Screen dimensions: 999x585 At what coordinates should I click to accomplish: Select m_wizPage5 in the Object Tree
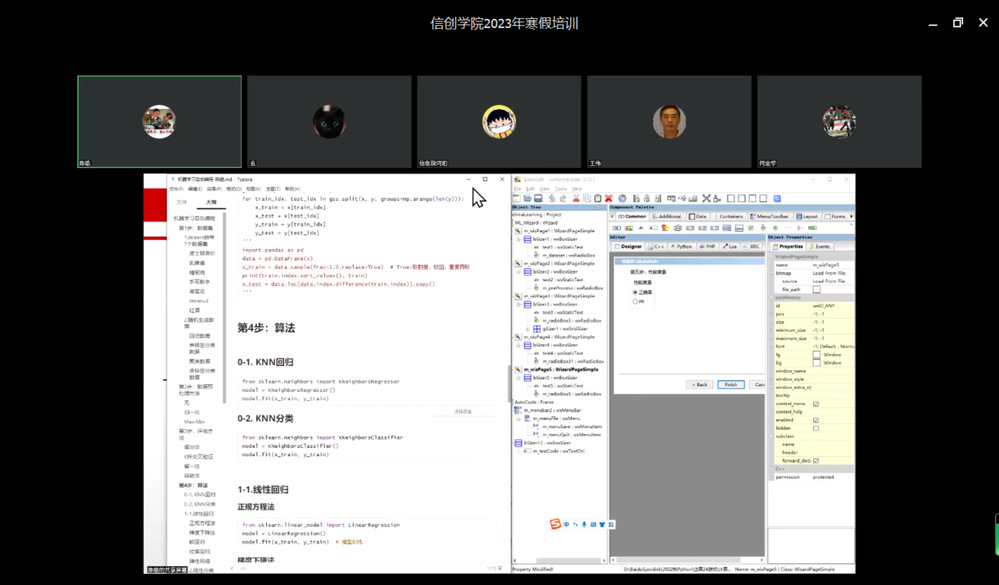click(561, 370)
